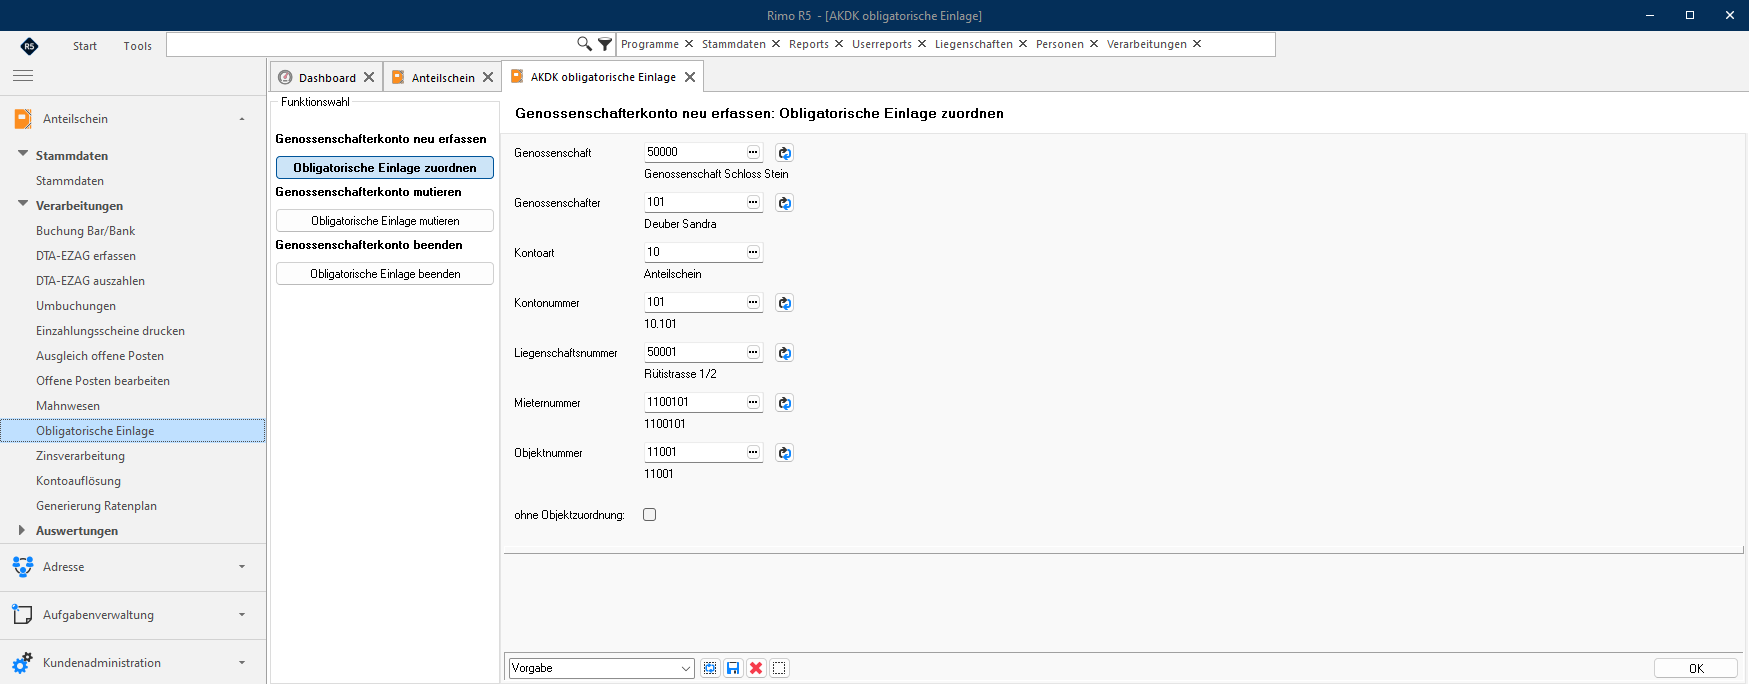Viewport: 1749px width, 684px height.
Task: Click refresh icon next to Objektnummer field
Action: point(785,453)
